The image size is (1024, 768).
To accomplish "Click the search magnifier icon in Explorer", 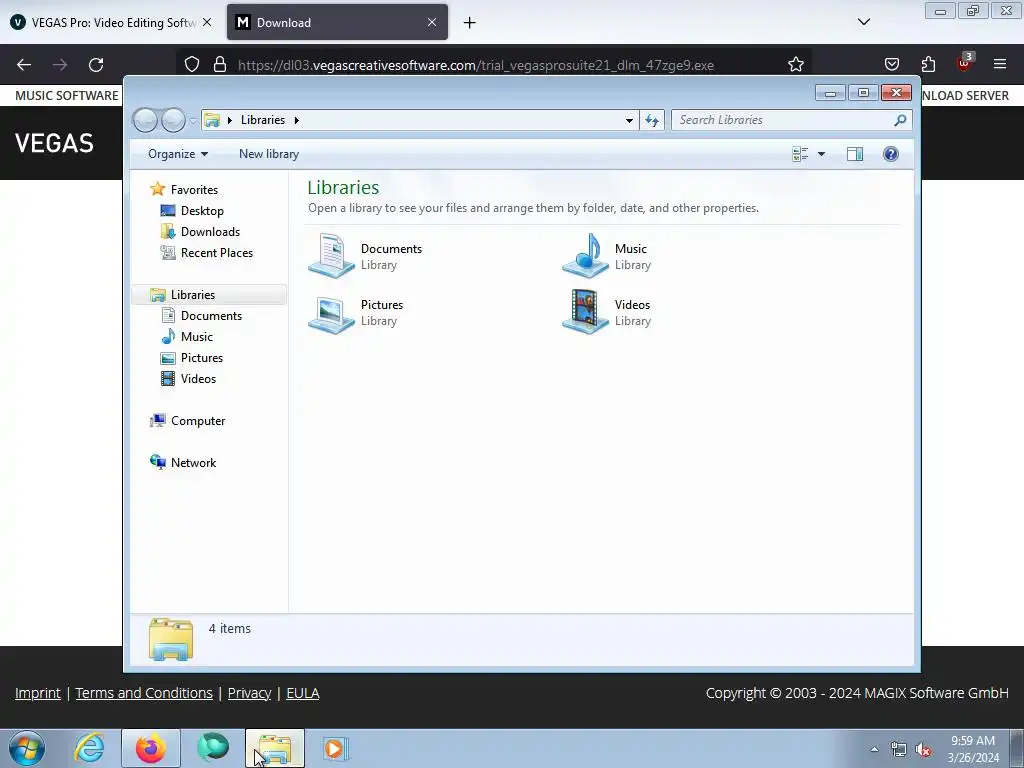I will (x=900, y=120).
